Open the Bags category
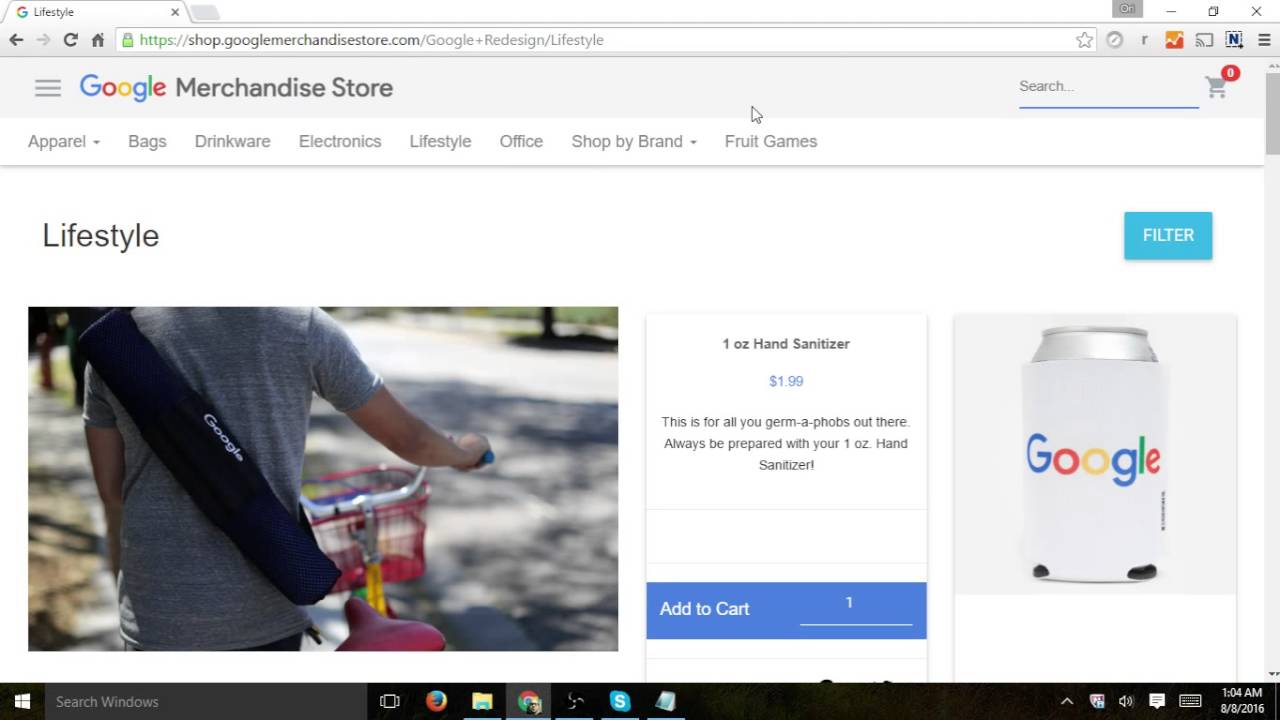1280x720 pixels. pos(147,141)
